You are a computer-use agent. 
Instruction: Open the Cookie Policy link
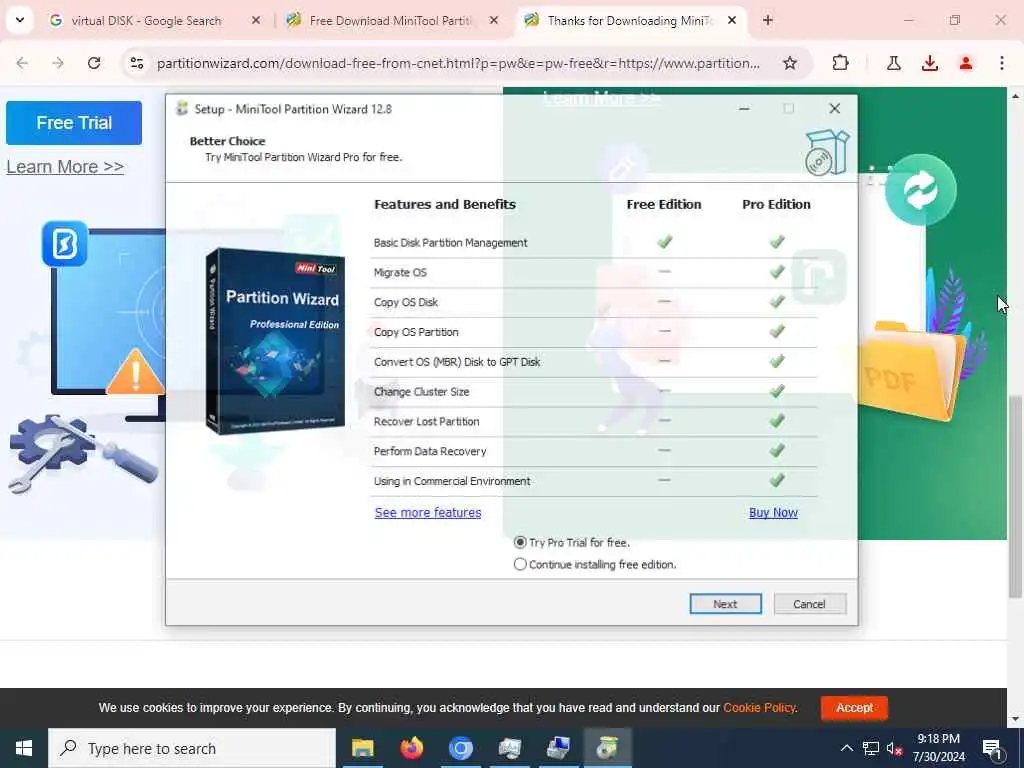pos(760,708)
